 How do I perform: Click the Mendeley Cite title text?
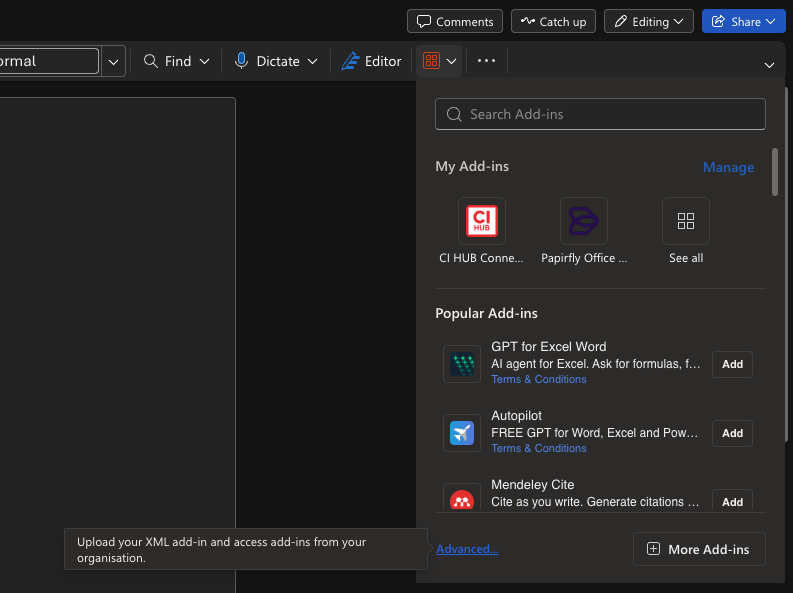coord(533,485)
